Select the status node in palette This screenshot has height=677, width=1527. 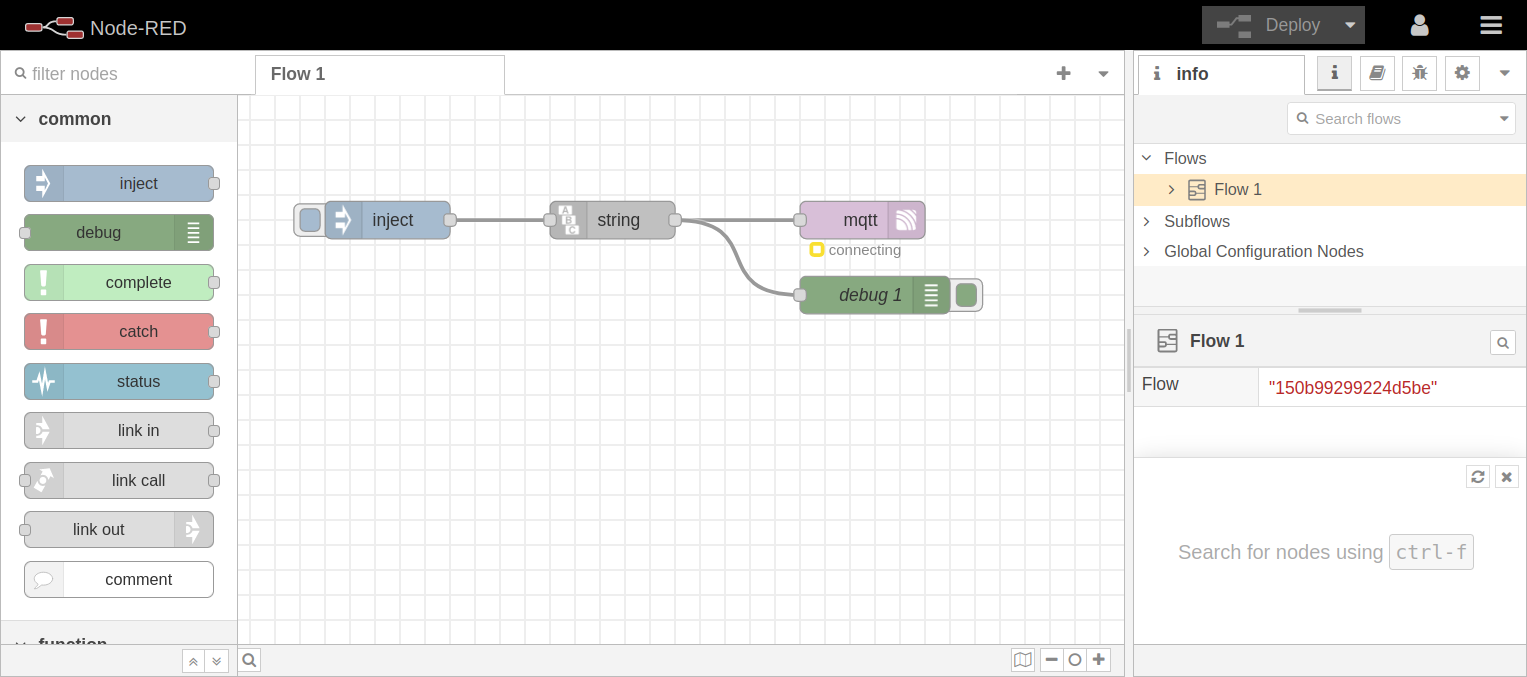coord(119,382)
